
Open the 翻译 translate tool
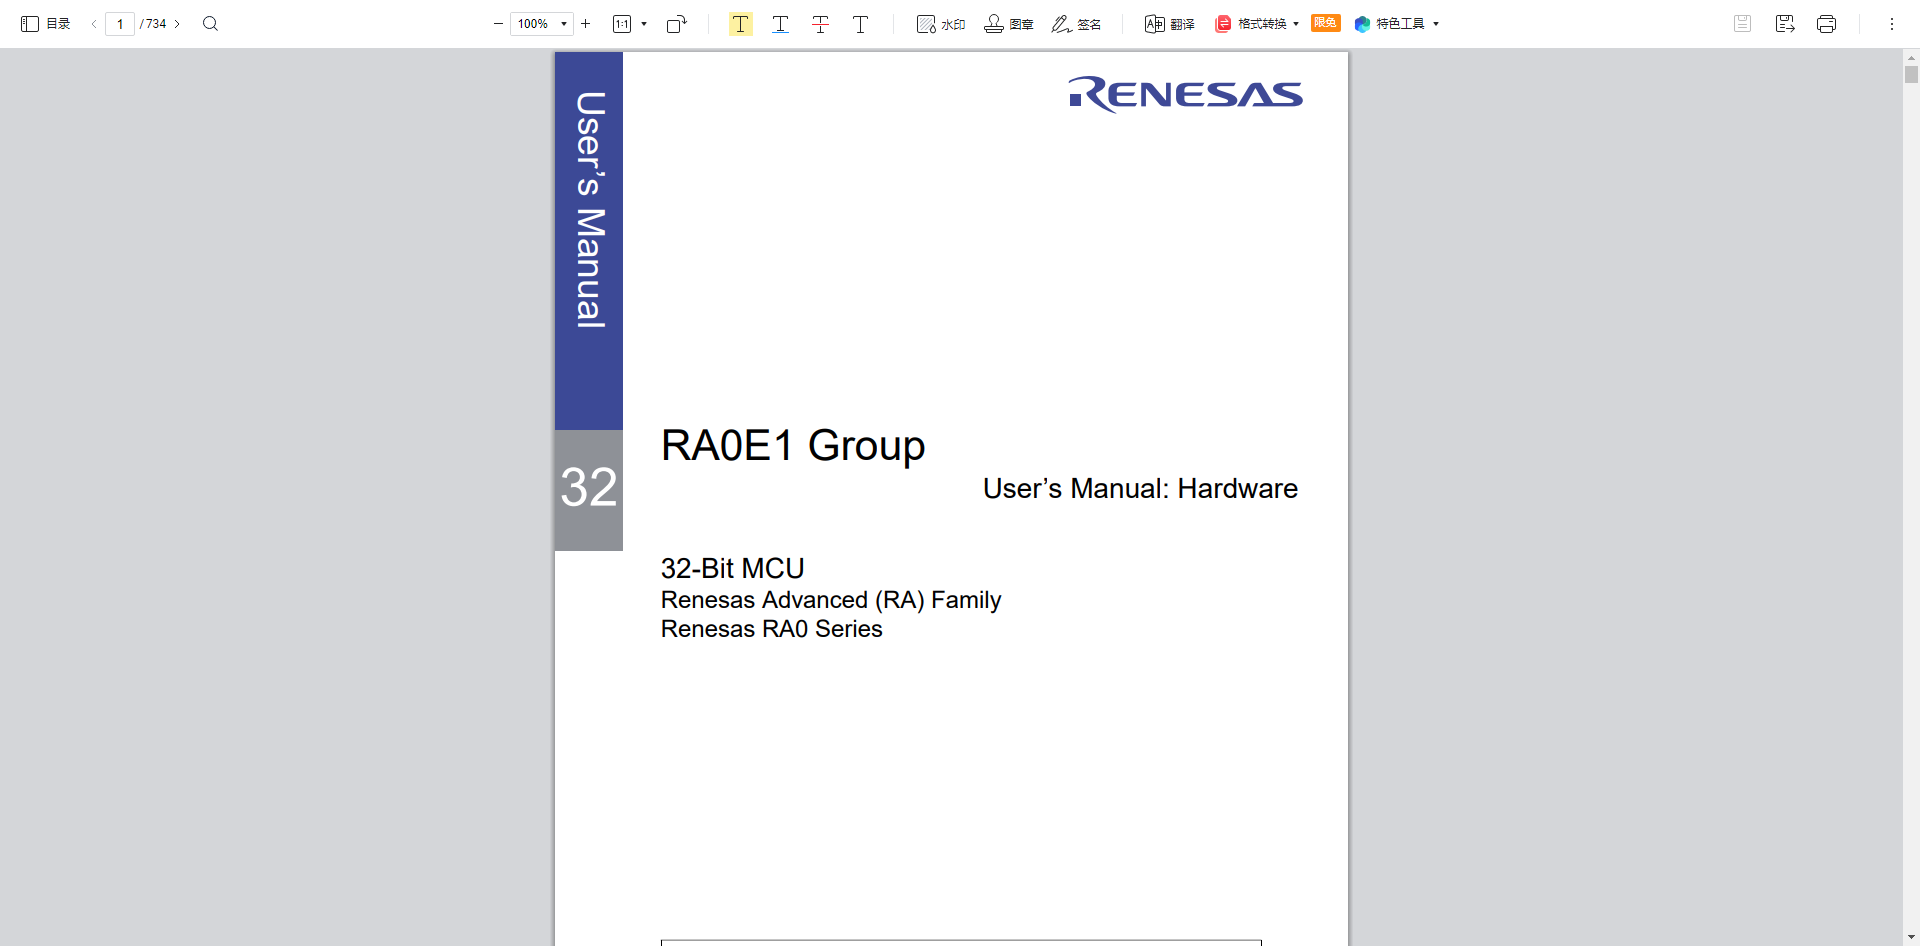pos(1169,24)
